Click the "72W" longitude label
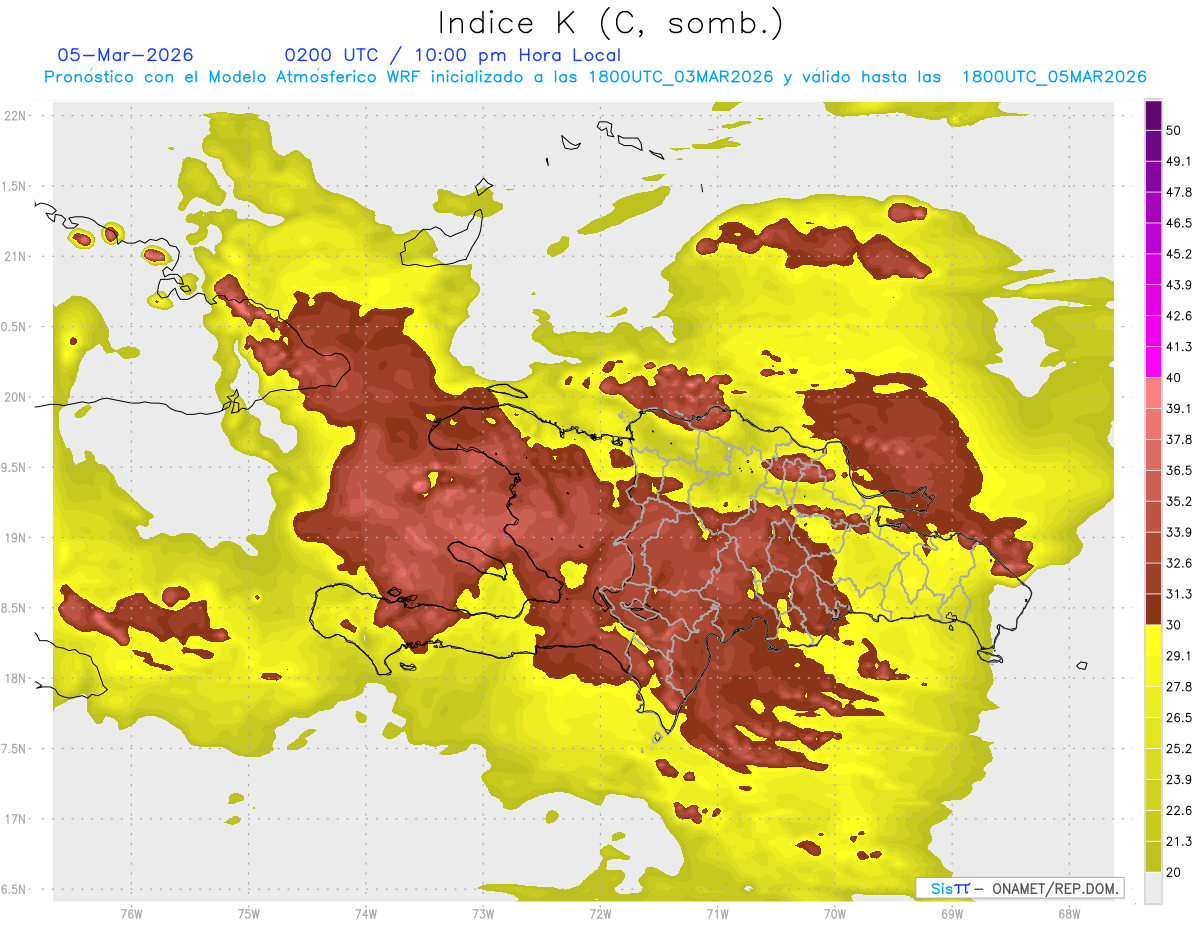This screenshot has width=1200, height=927. 600,913
